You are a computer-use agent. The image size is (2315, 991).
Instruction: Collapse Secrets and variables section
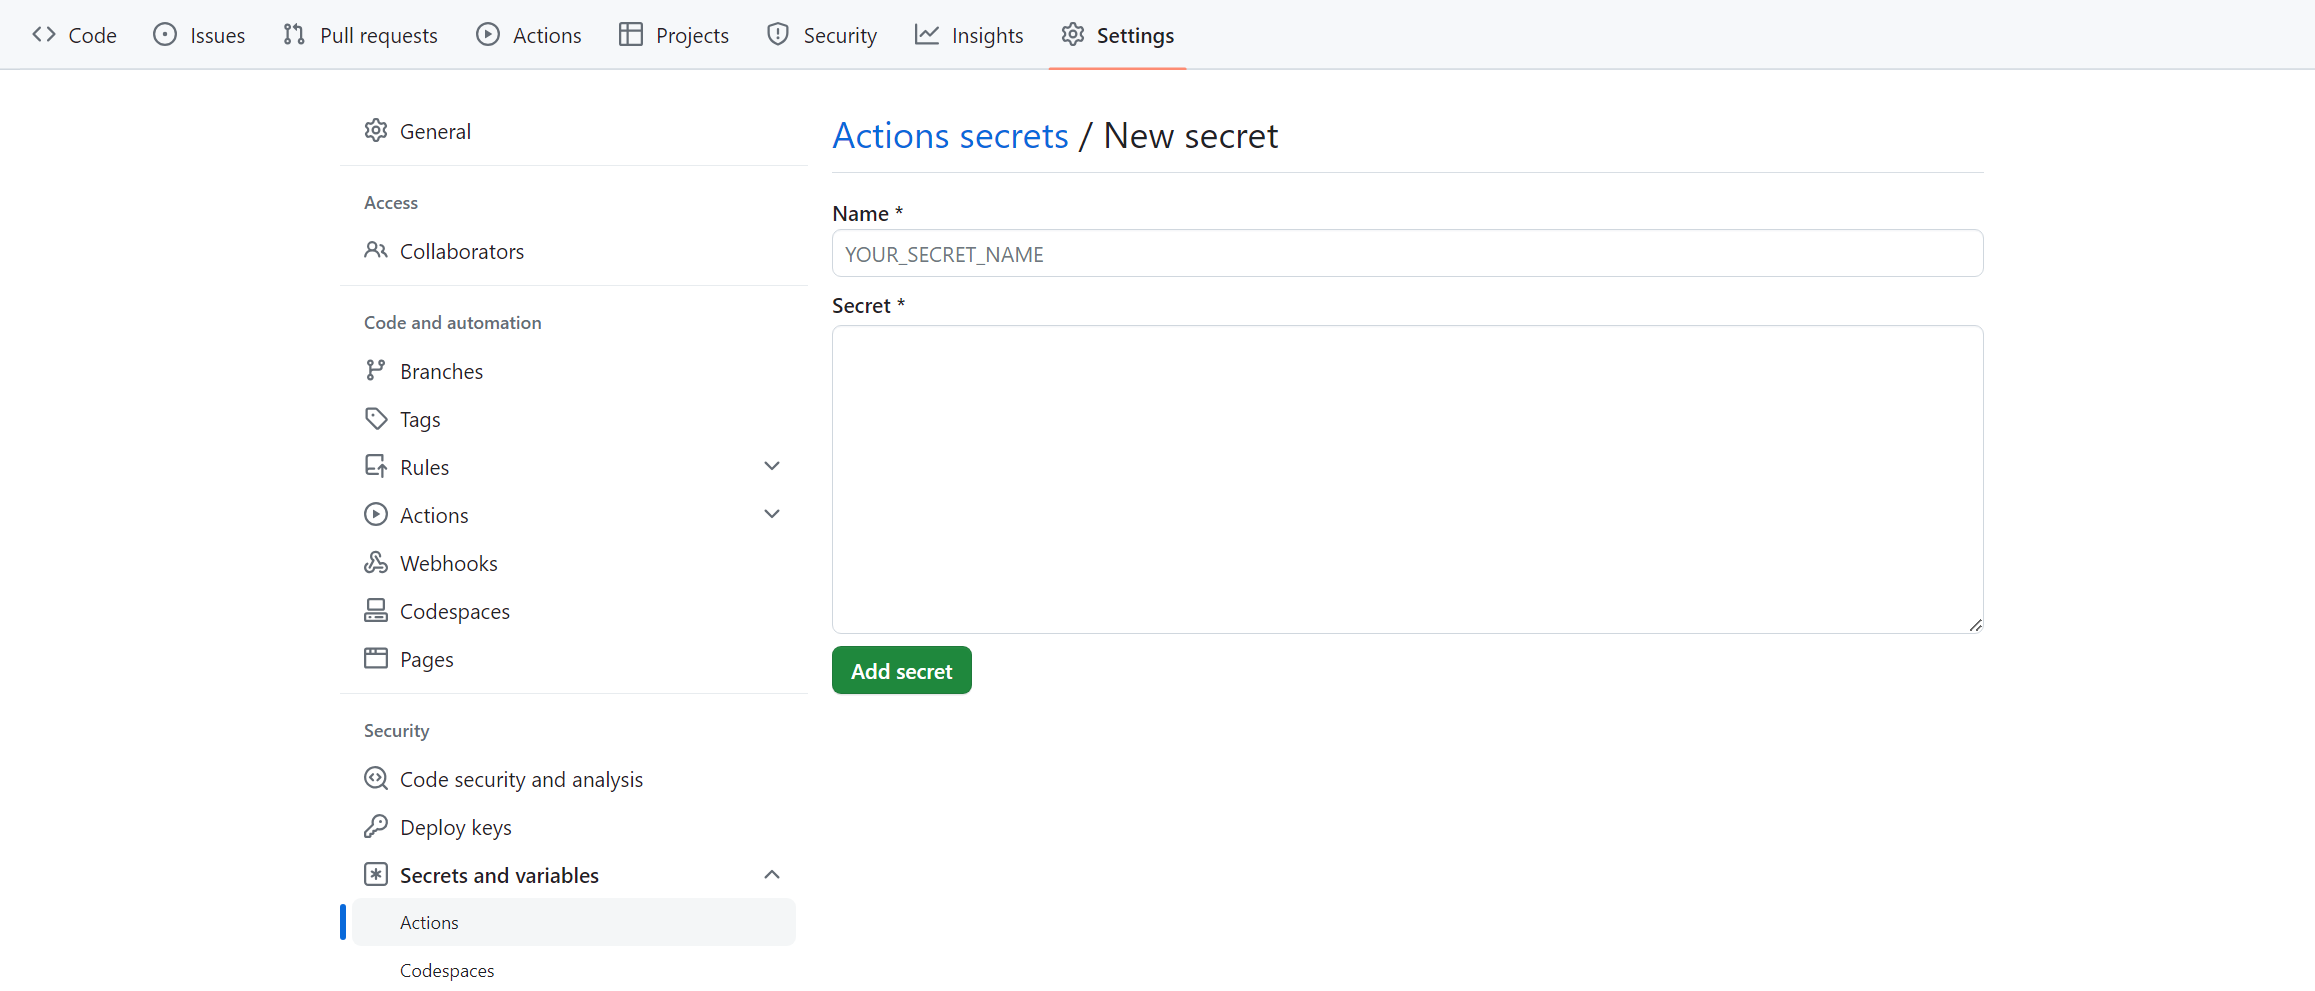point(772,875)
